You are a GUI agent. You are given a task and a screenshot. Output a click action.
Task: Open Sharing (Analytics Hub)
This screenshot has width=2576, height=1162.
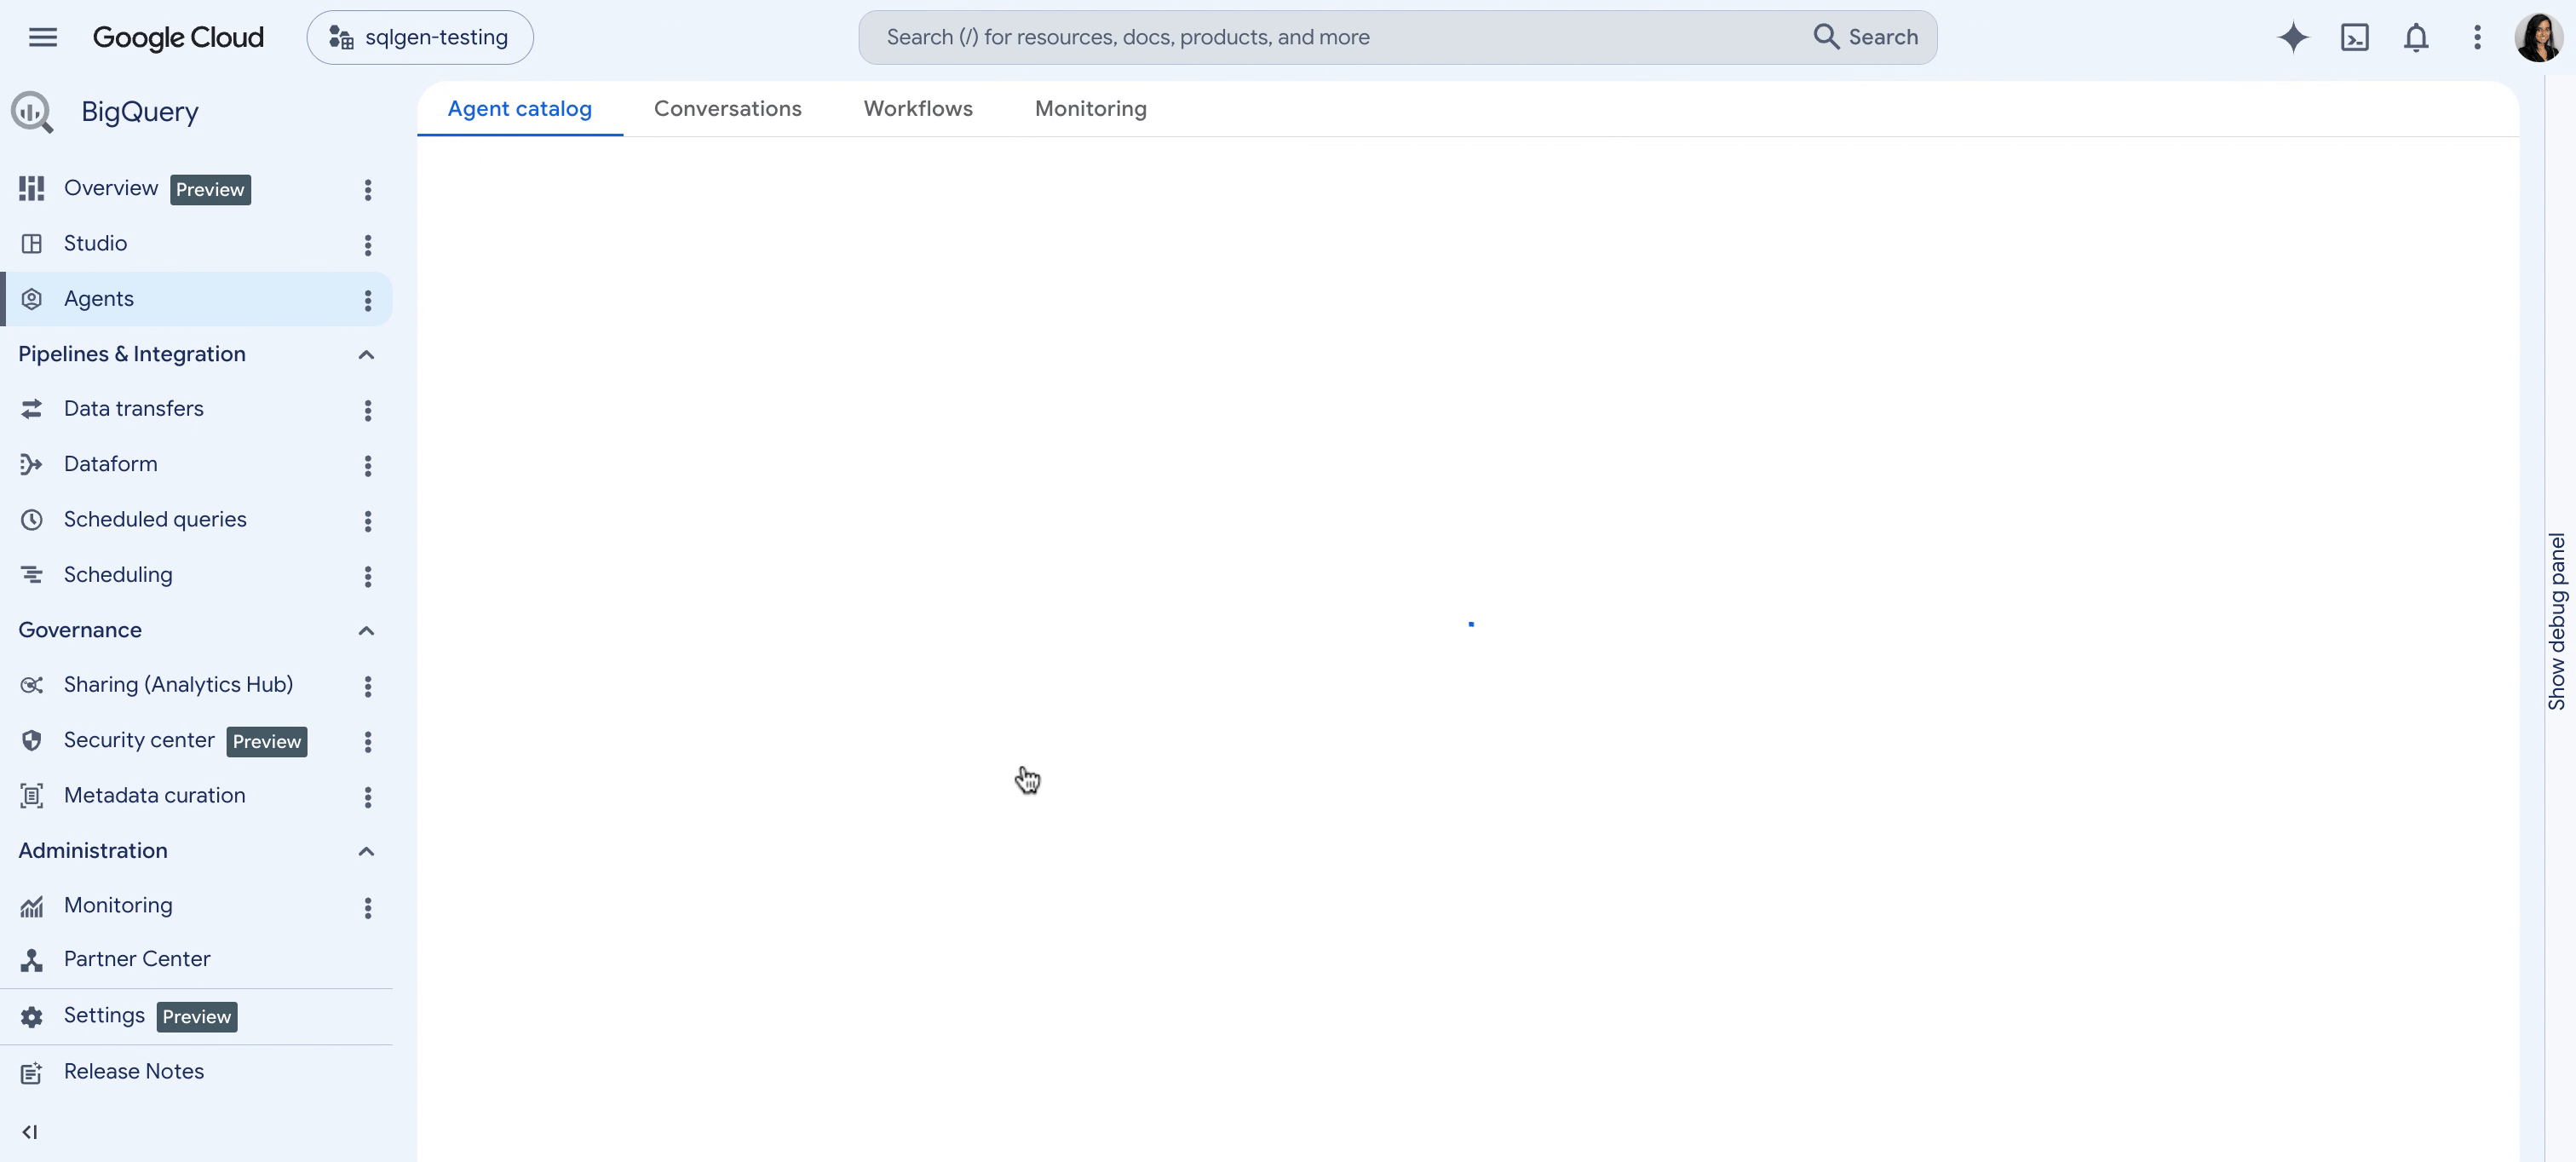[x=180, y=685]
